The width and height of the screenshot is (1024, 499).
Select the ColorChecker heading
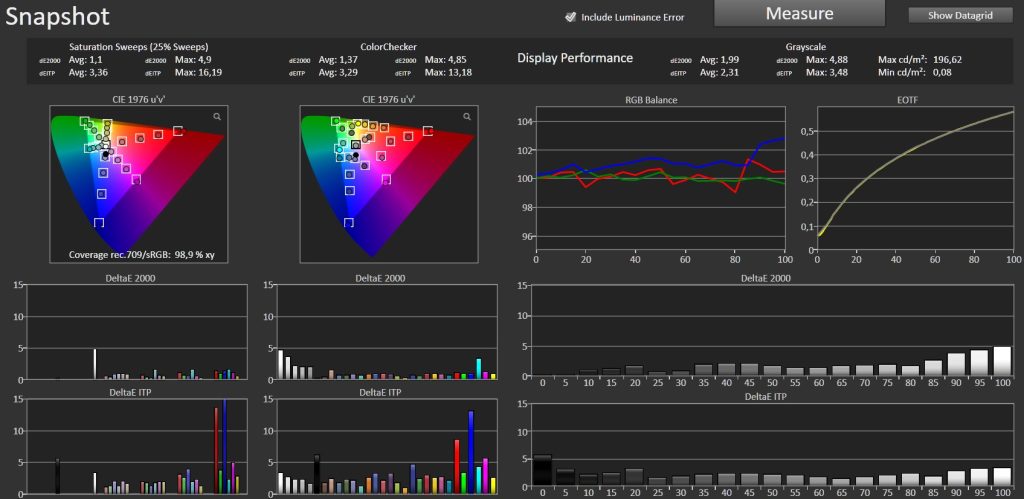point(388,47)
